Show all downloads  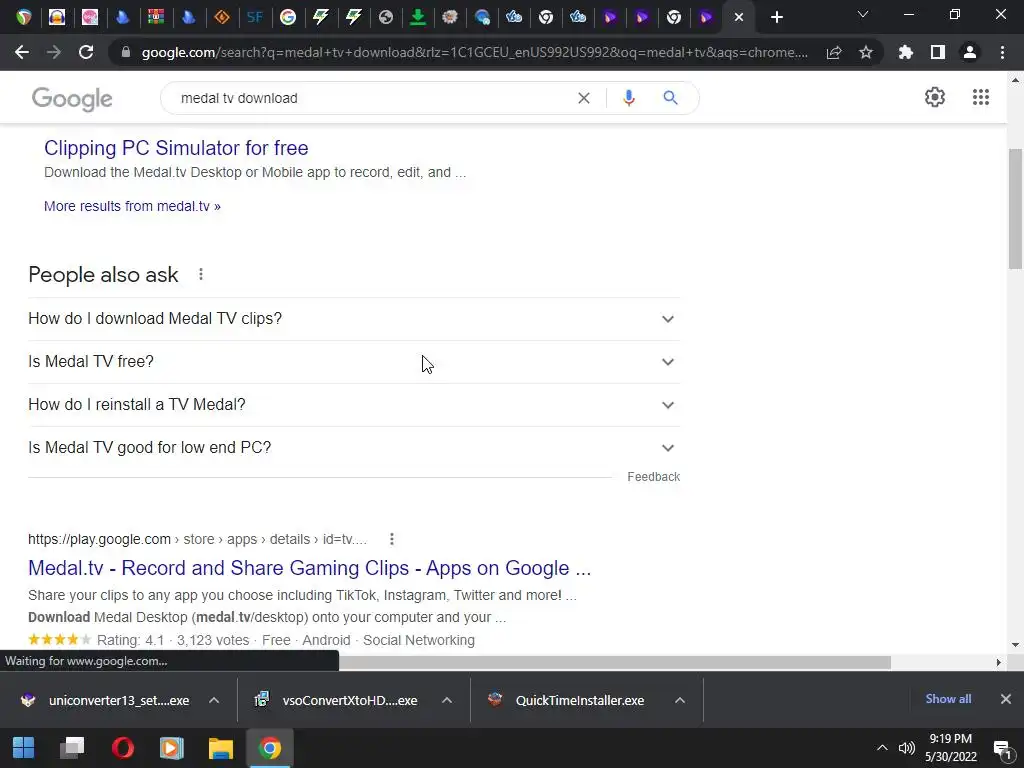click(x=948, y=699)
